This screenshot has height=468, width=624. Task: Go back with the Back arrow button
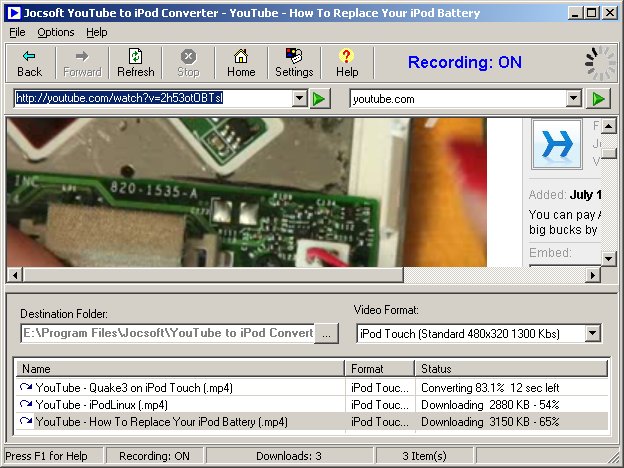pos(29,63)
